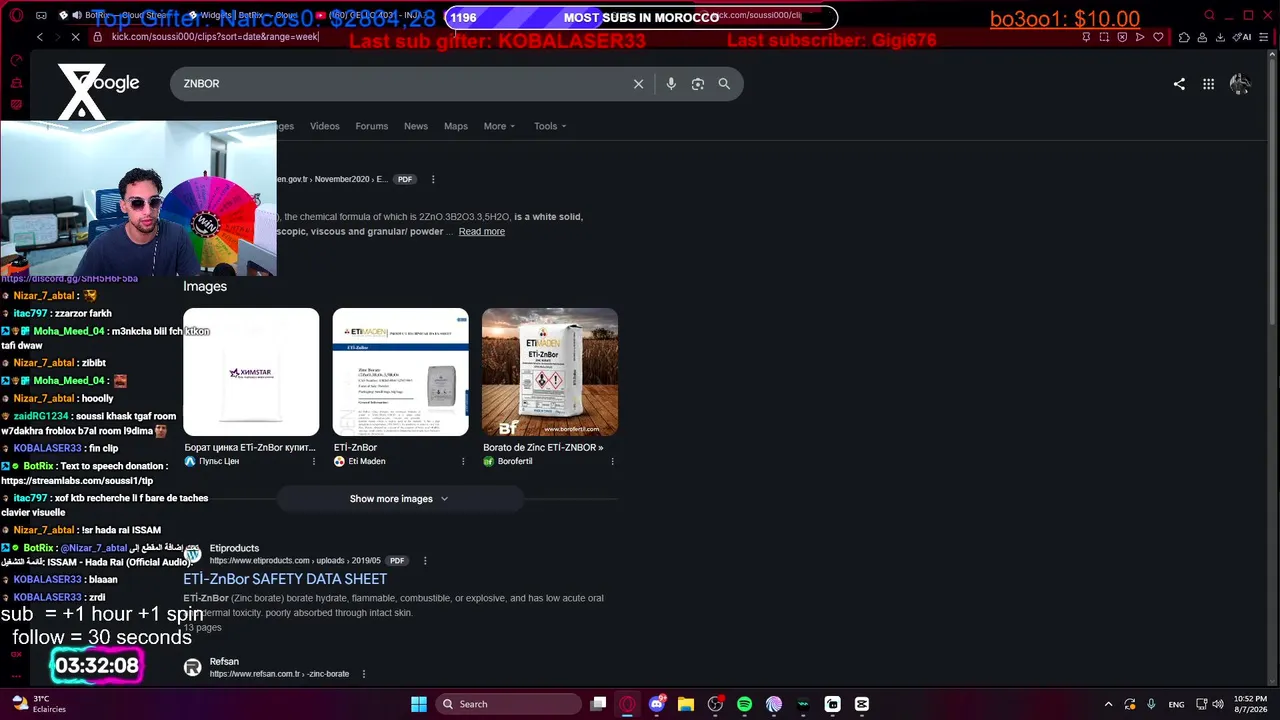The width and height of the screenshot is (1280, 720).
Task: Click the tray microphone icon
Action: click(1151, 704)
